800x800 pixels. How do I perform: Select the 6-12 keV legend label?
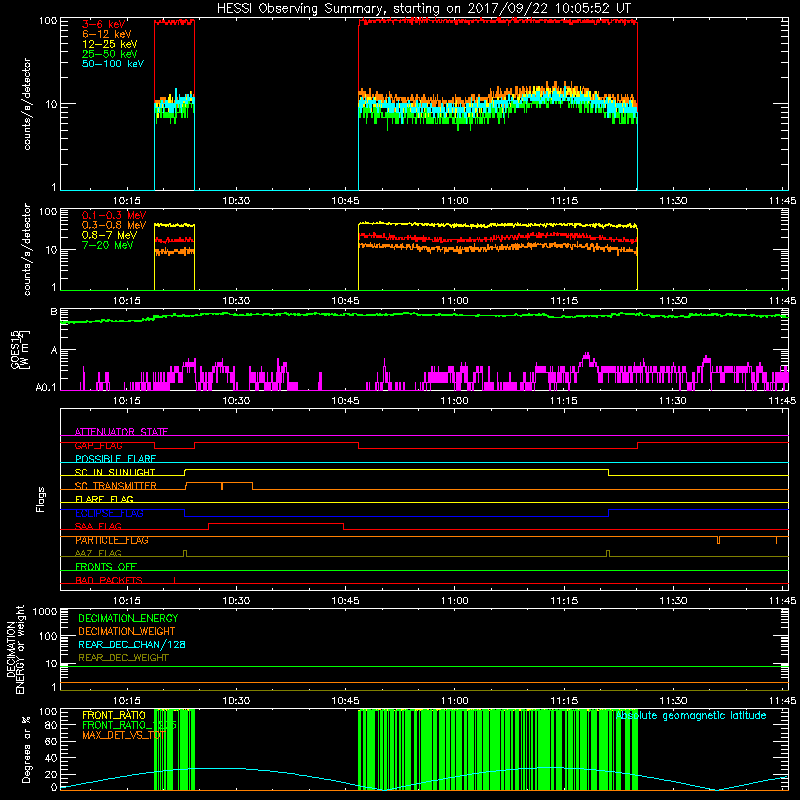pos(107,34)
